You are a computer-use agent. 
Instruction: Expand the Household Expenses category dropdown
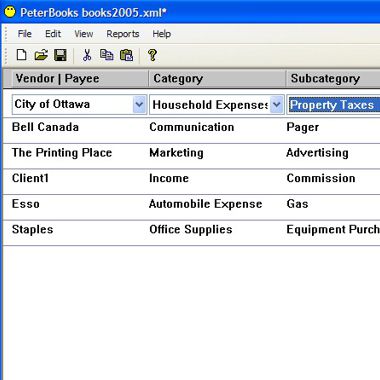point(276,105)
